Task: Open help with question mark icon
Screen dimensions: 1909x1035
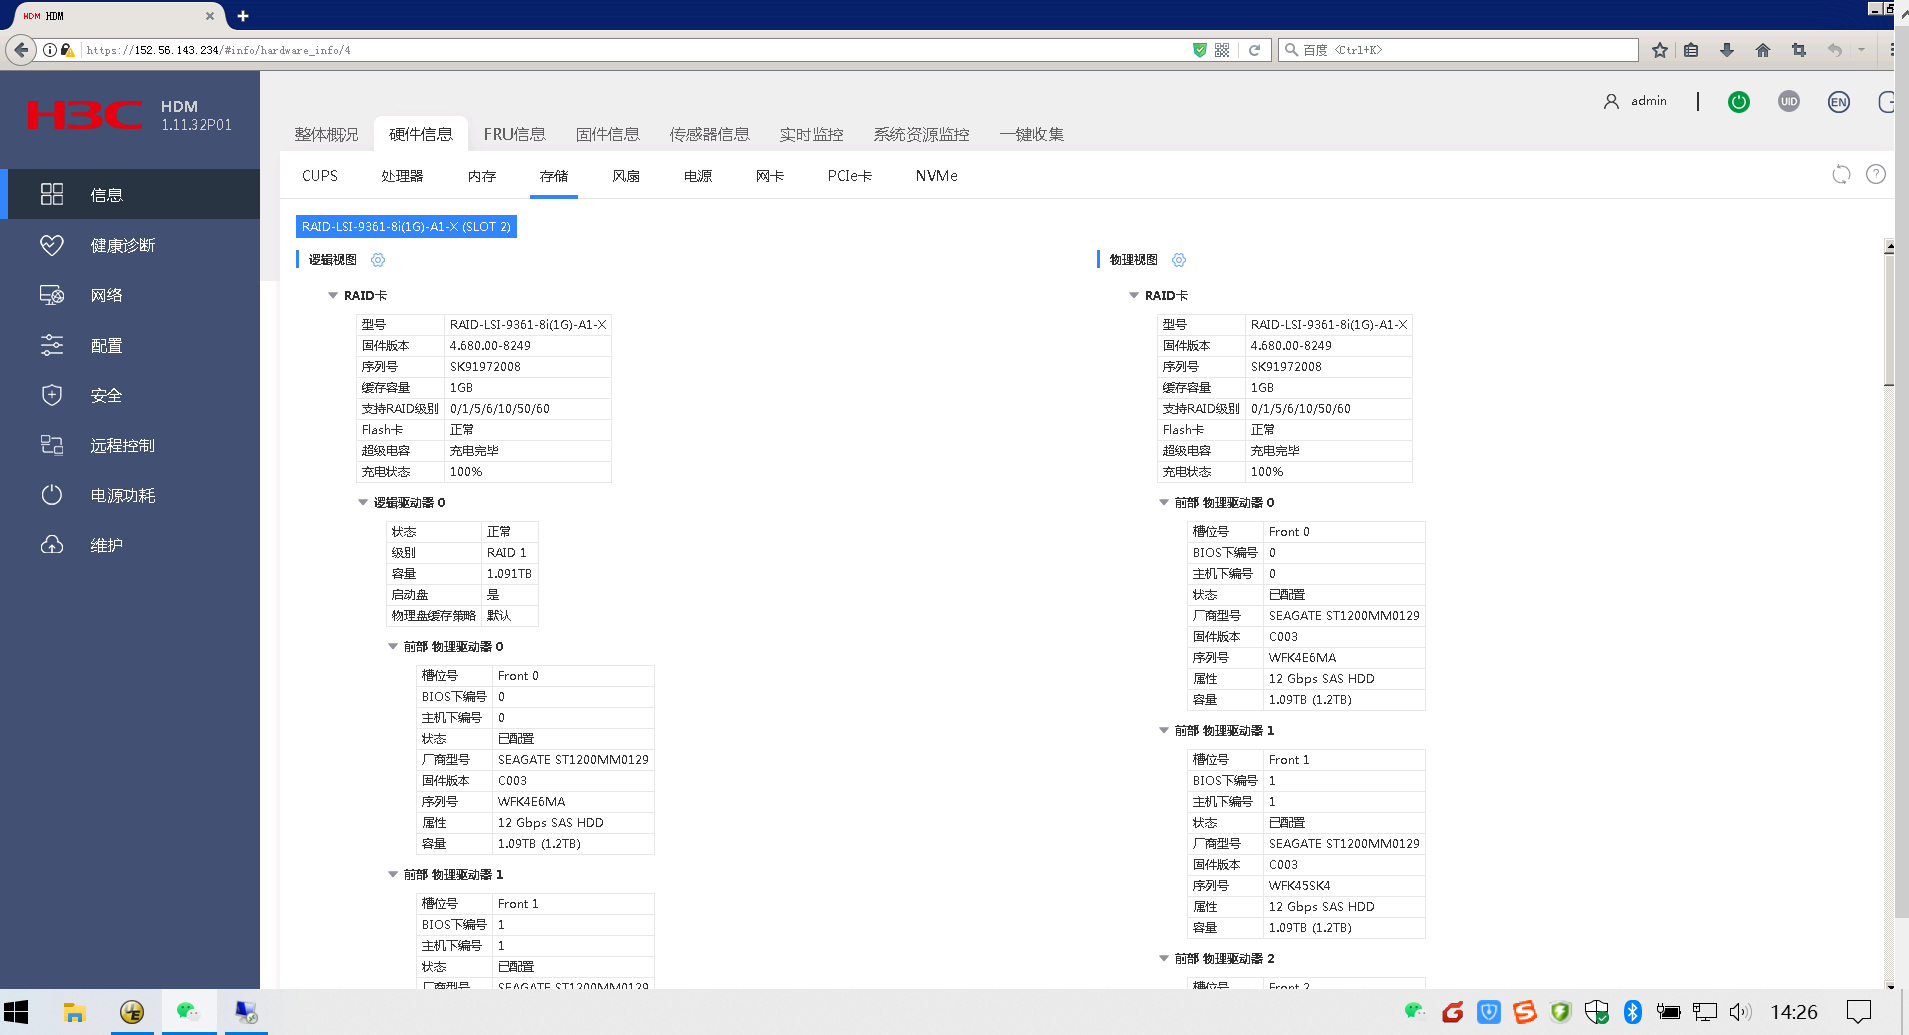Action: pyautogui.click(x=1876, y=175)
